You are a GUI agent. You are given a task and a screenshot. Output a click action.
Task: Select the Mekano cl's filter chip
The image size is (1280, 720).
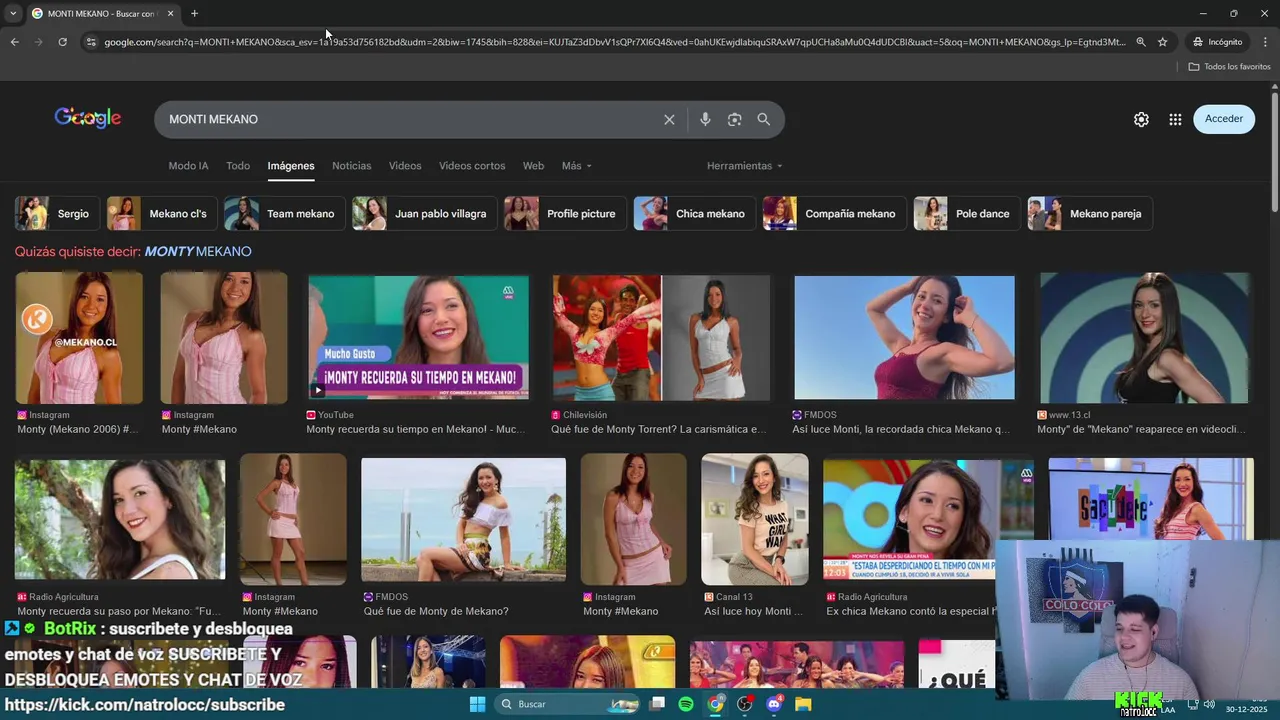click(x=161, y=213)
